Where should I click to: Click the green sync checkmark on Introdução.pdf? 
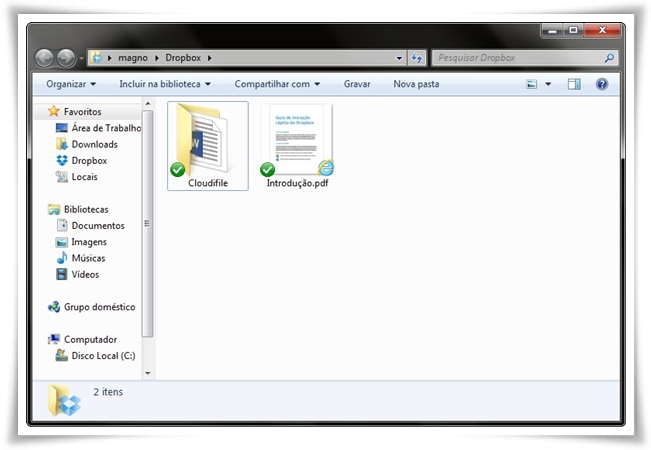[x=267, y=169]
